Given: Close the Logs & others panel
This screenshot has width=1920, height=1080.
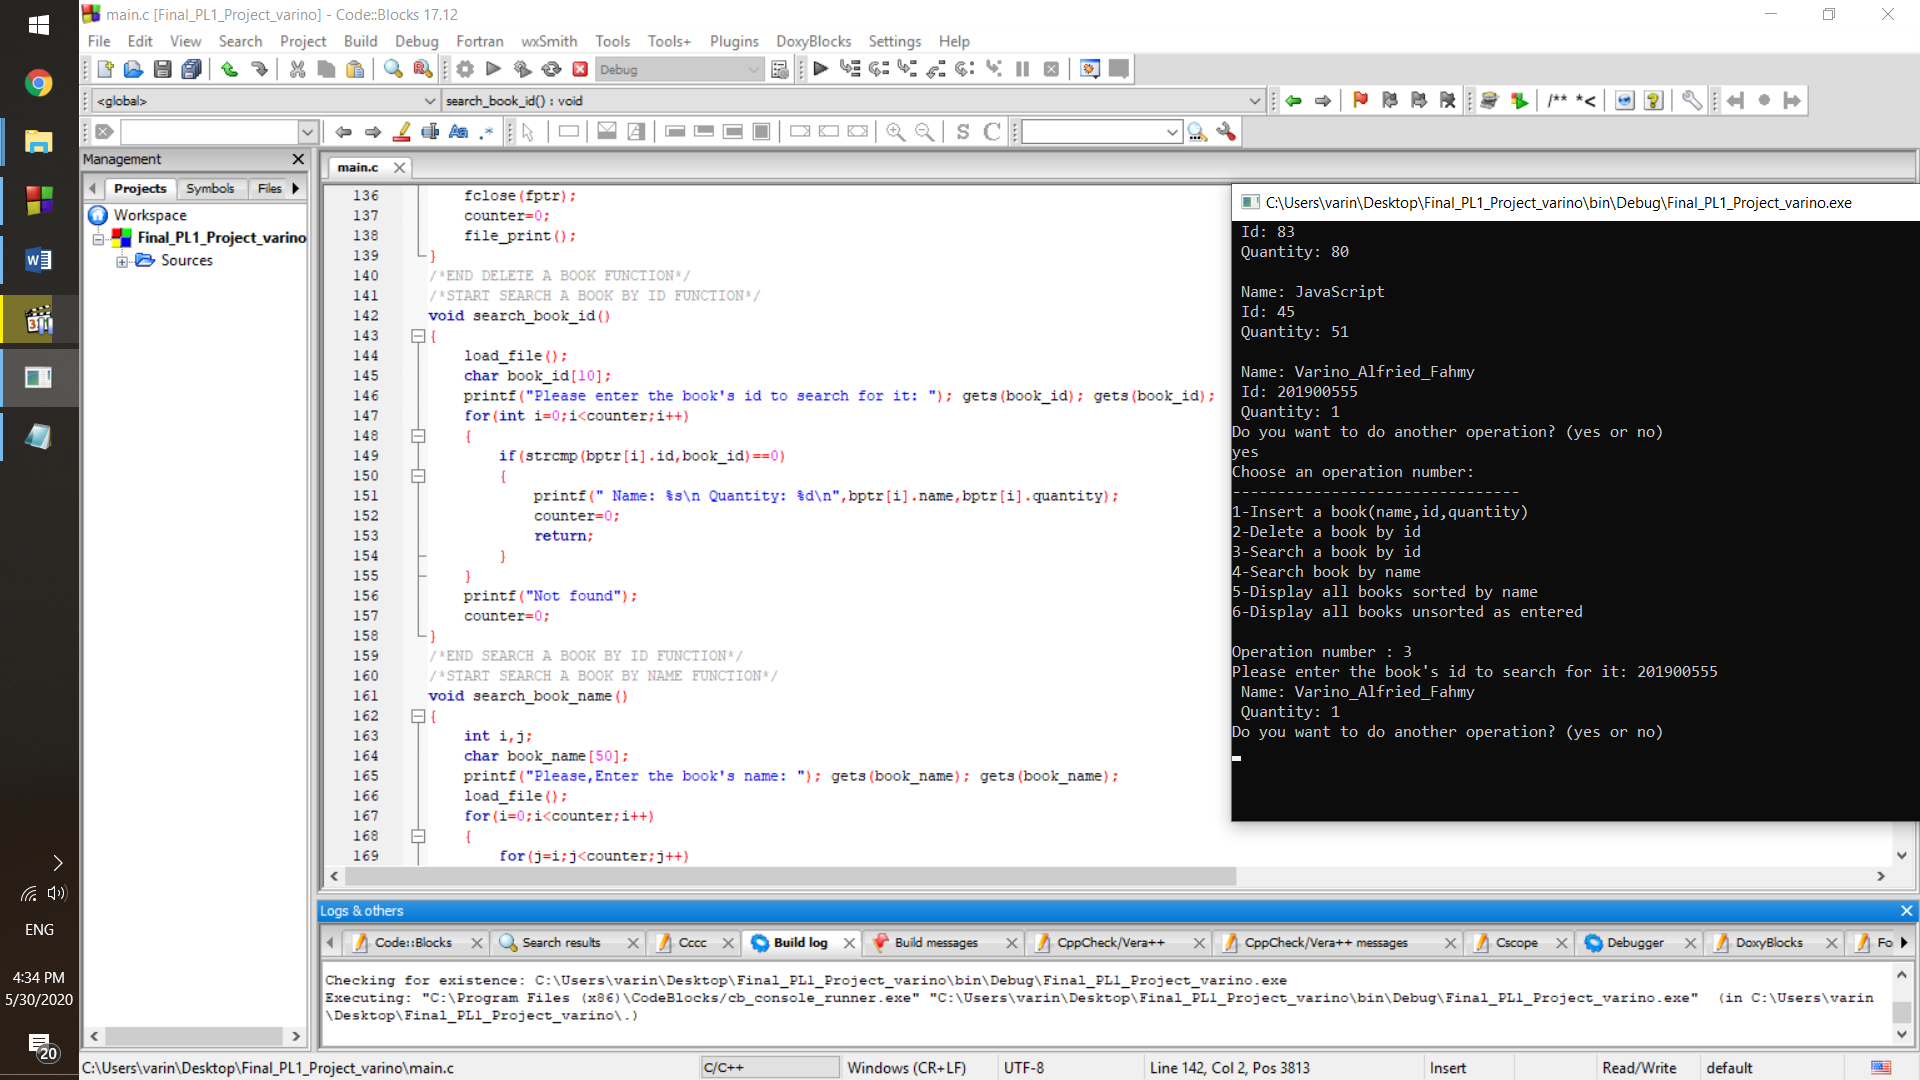Looking at the screenshot, I should coord(1906,910).
